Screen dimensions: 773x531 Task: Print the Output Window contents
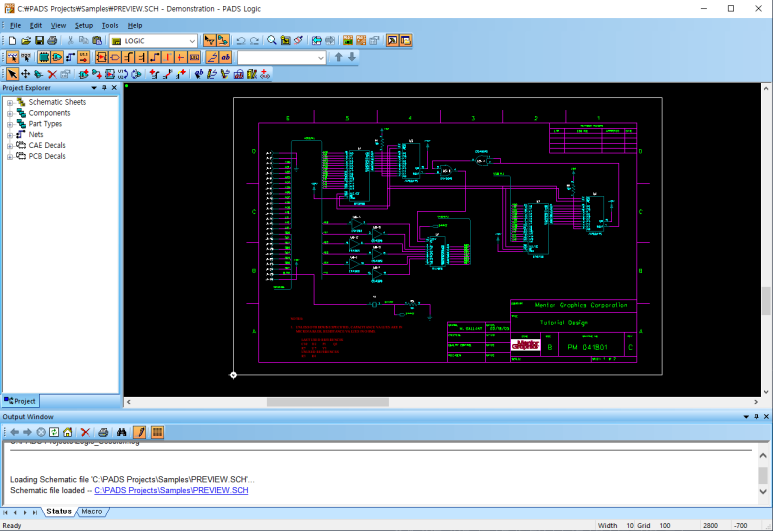tap(103, 432)
